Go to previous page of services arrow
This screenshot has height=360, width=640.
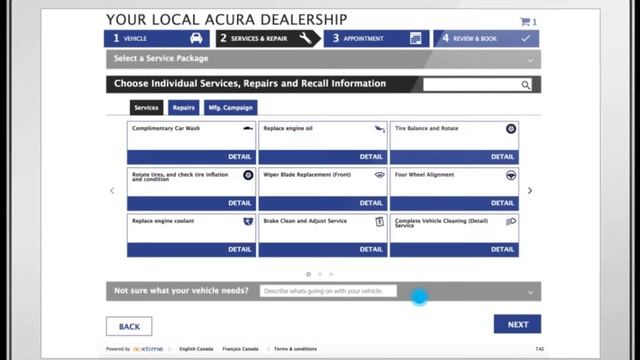(x=112, y=191)
